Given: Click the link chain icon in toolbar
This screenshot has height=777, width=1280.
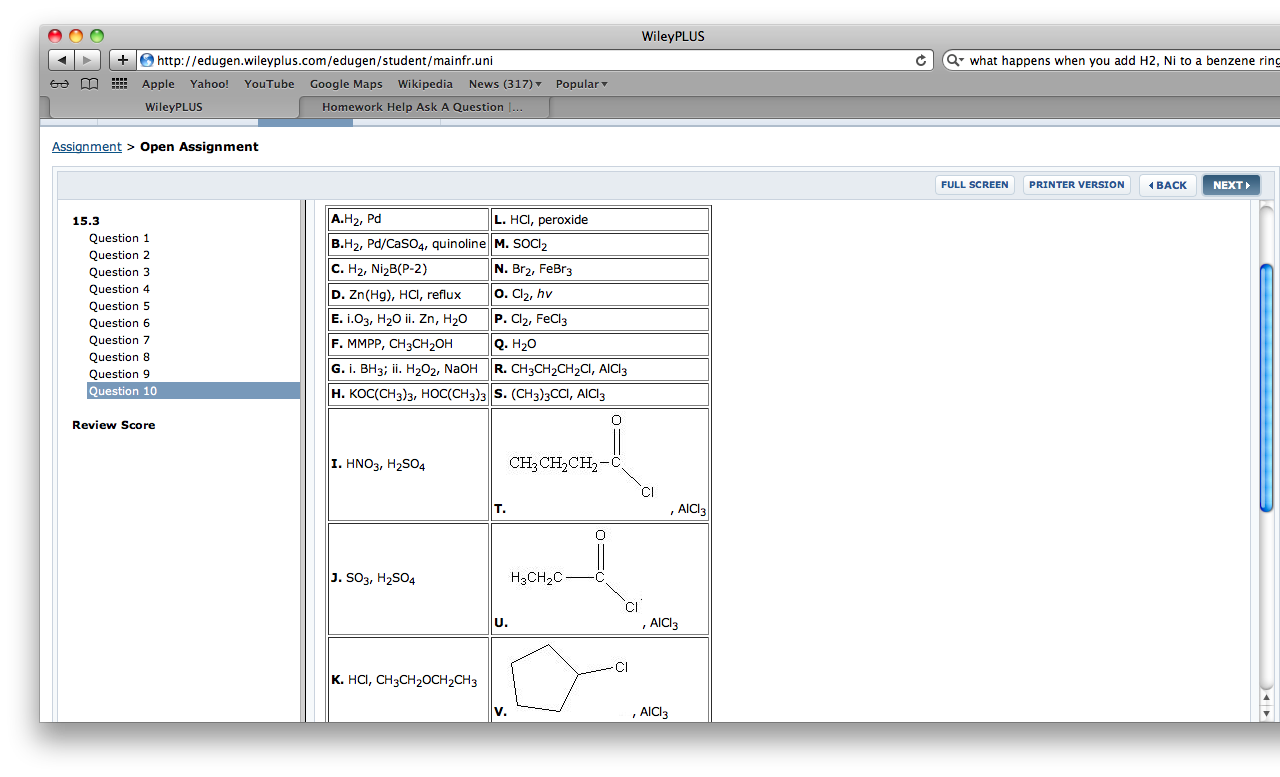Looking at the screenshot, I should pyautogui.click(x=59, y=84).
